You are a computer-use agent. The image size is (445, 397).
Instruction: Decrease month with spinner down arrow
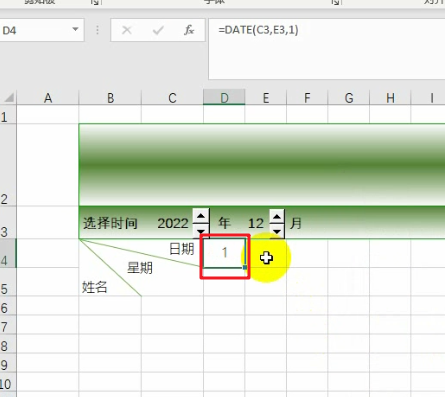(x=277, y=231)
